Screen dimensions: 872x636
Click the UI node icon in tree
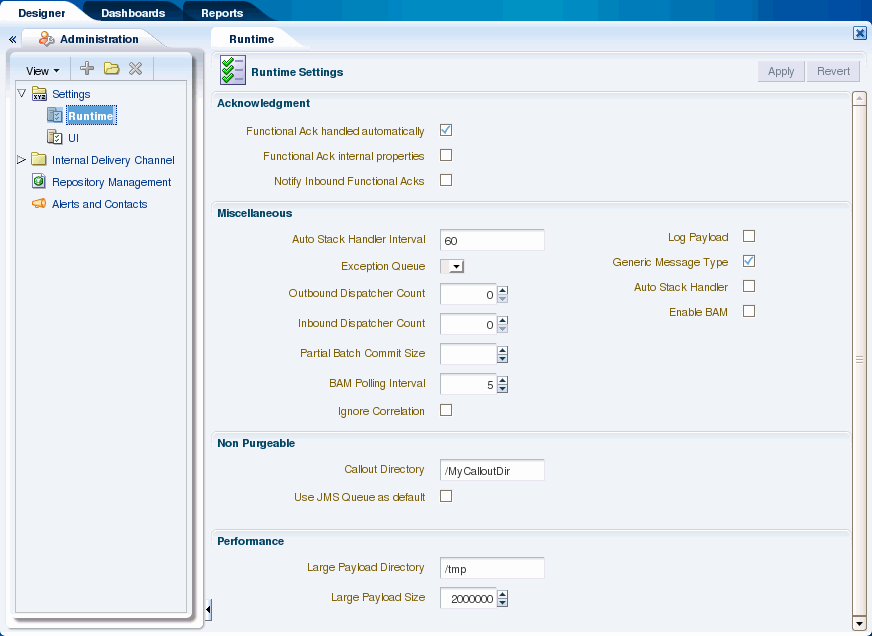54,137
